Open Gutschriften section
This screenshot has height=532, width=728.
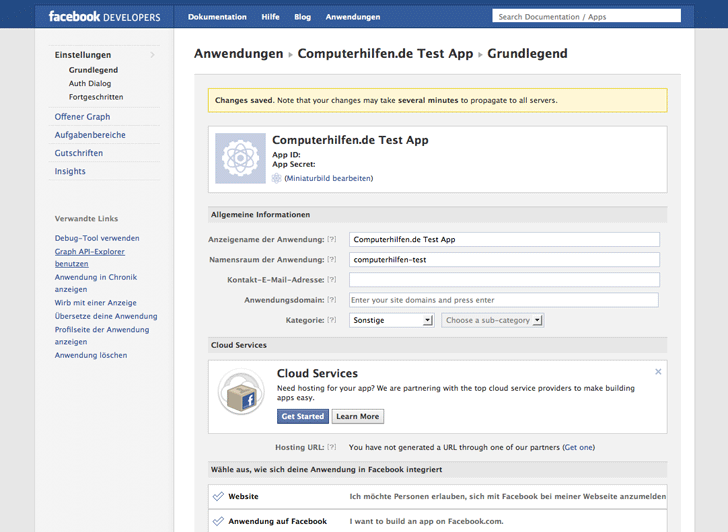(x=79, y=153)
